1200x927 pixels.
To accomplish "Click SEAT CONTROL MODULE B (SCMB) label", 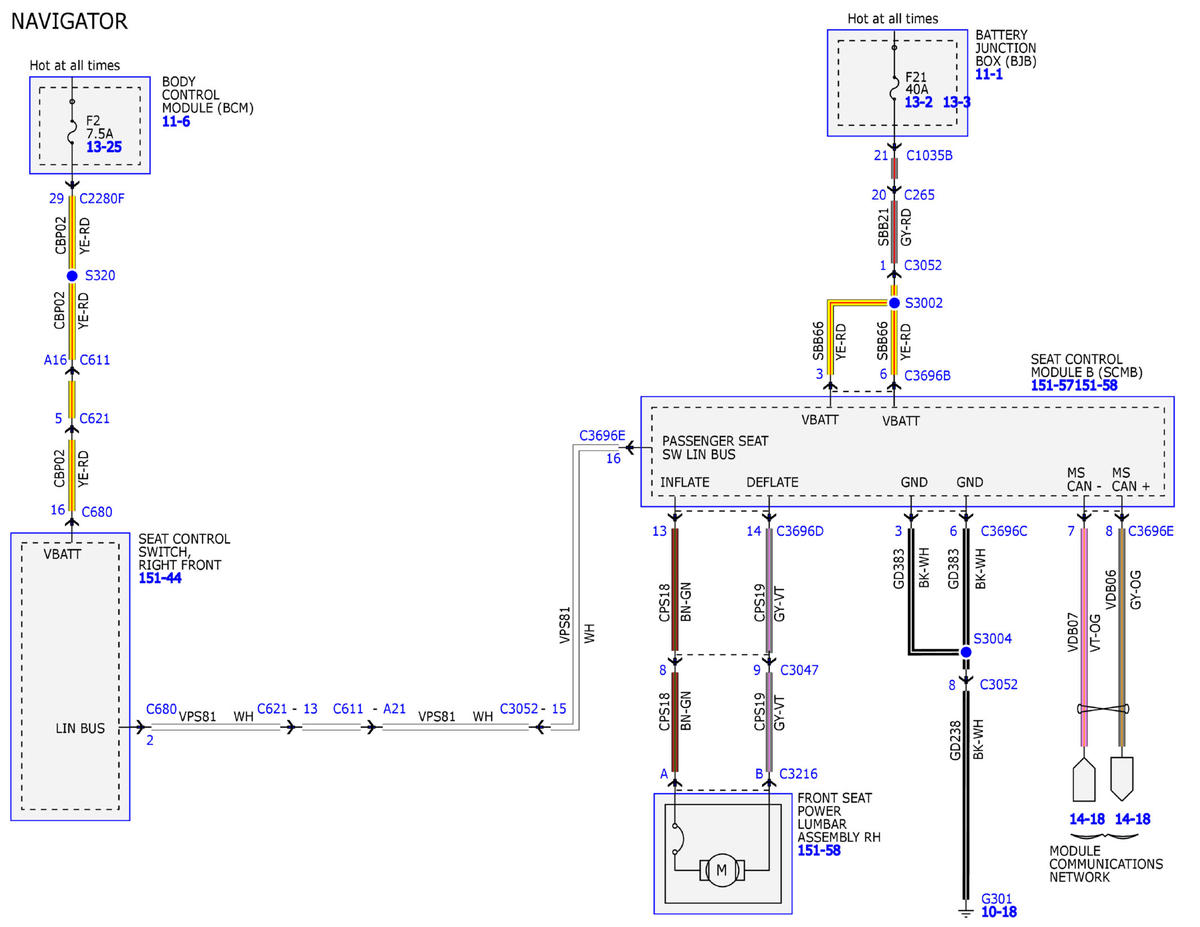I will (x=1087, y=364).
